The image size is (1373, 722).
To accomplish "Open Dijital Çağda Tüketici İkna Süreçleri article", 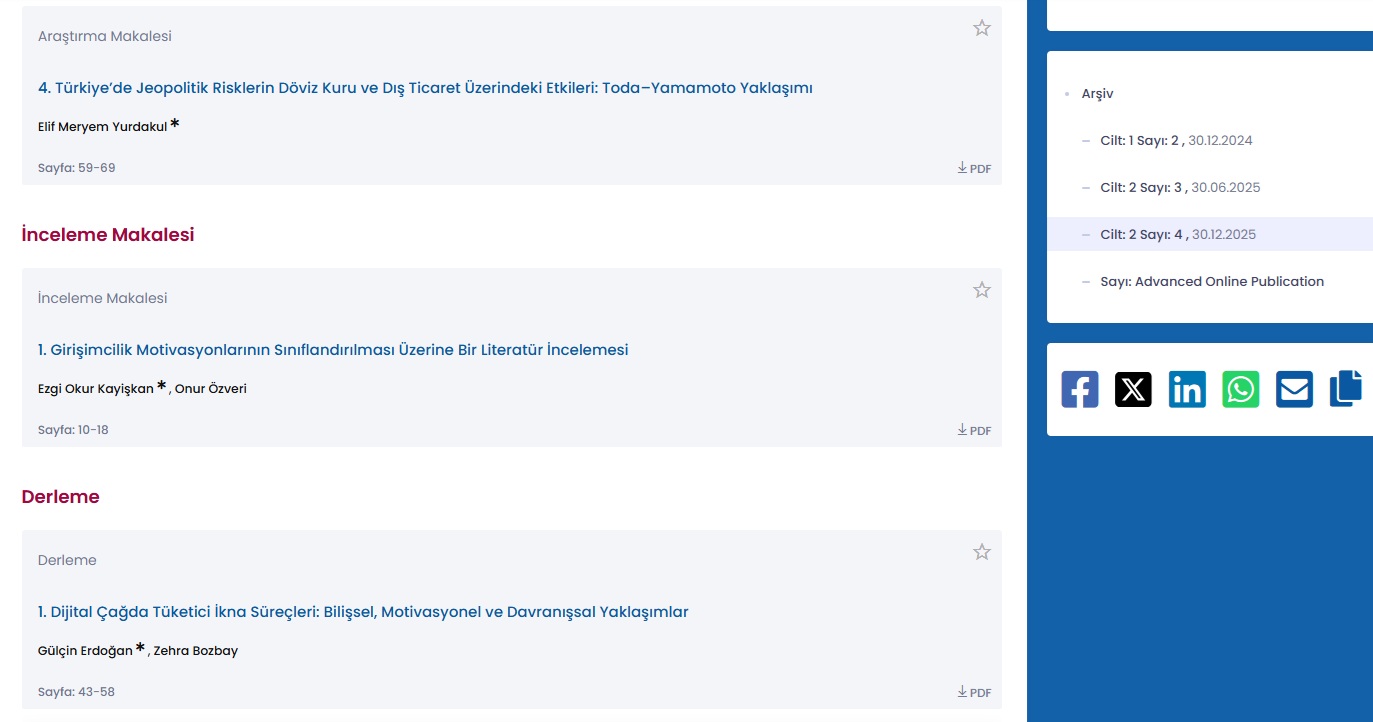I will [363, 612].
